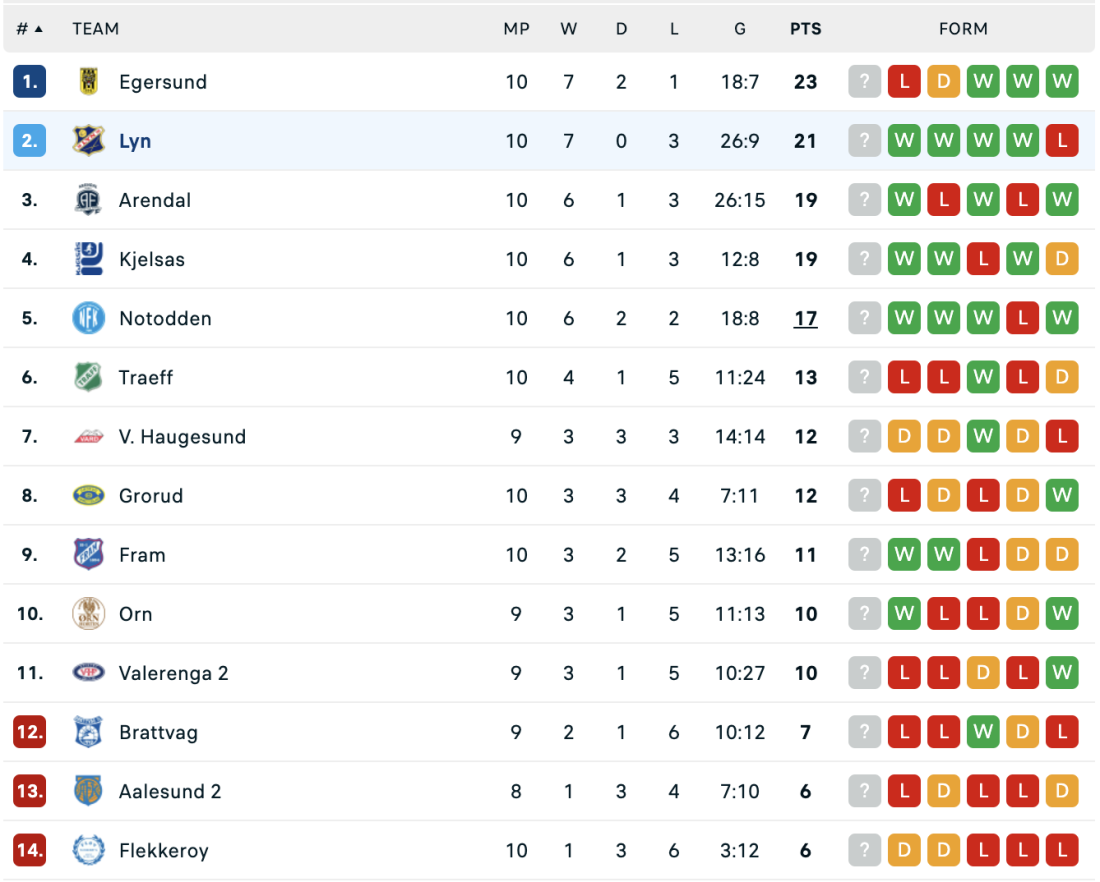1100x882 pixels.
Task: Sort standings by PTS column header
Action: click(x=805, y=29)
